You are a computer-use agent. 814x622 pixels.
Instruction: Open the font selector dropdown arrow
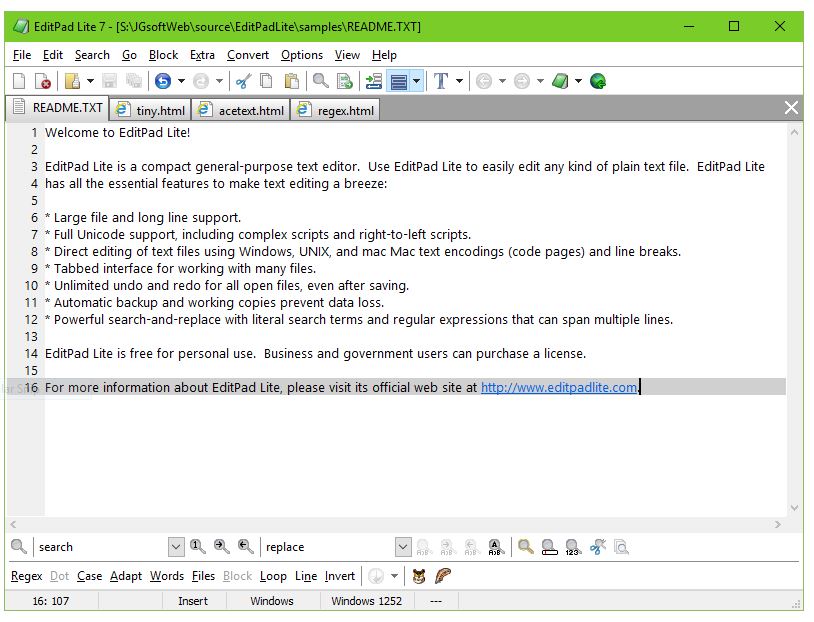[x=458, y=81]
